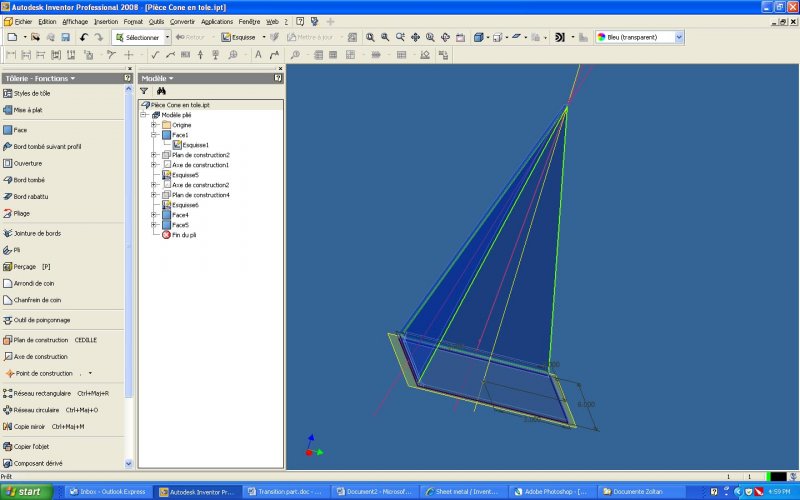
Task: Open the Convertir menu
Action: 183,20
